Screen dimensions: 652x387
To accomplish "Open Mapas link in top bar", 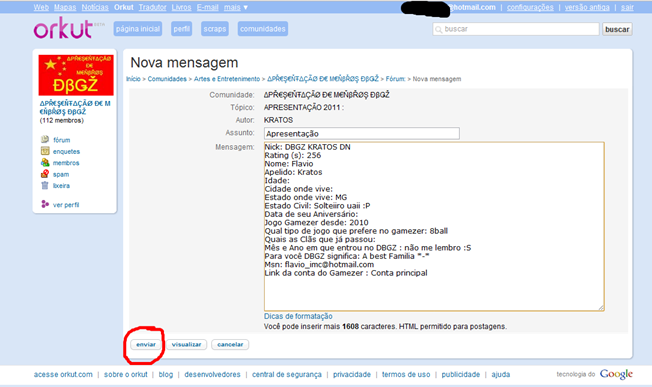I will [65, 7].
